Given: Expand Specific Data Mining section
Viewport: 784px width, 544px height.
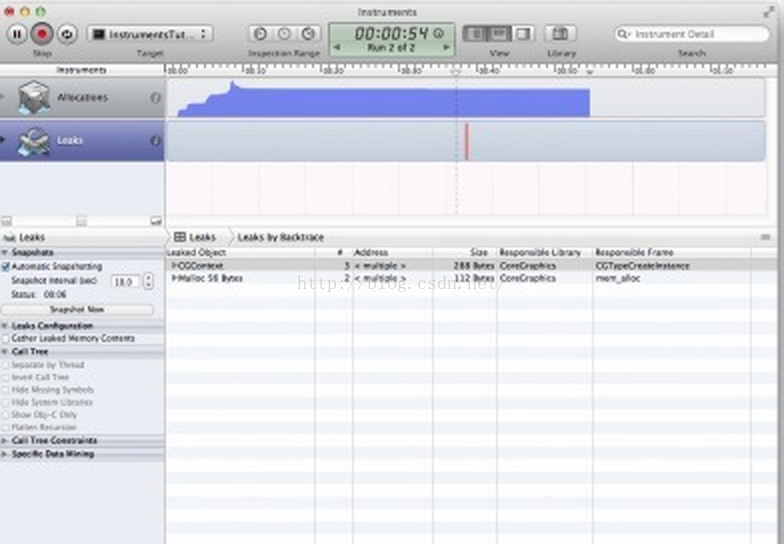Looking at the screenshot, I should [4, 454].
